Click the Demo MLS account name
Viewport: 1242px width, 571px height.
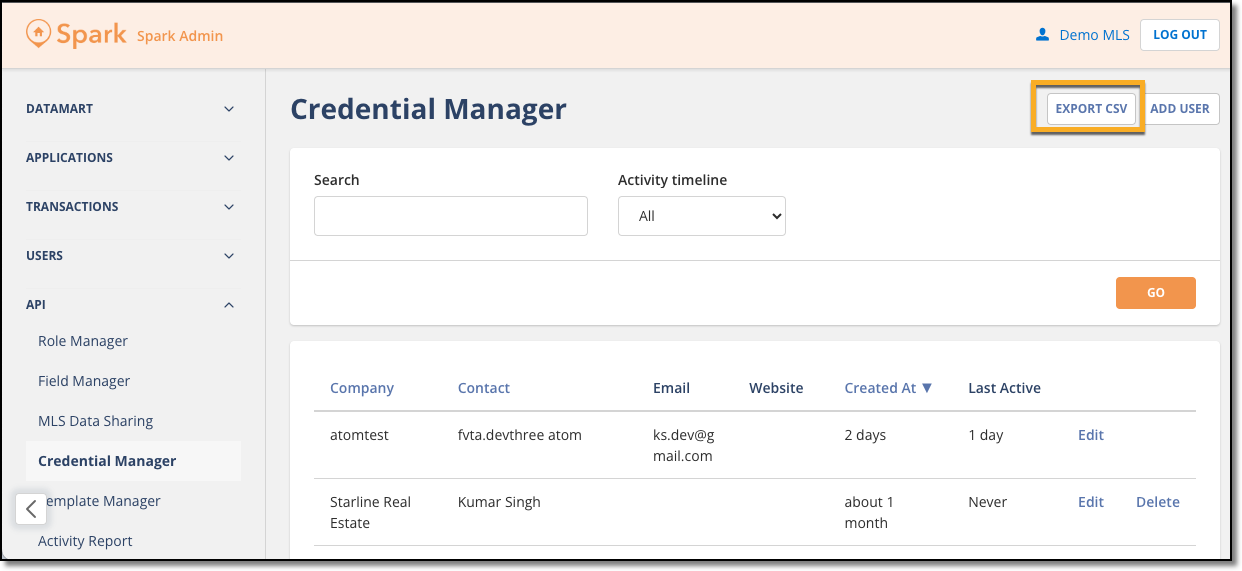[1094, 35]
